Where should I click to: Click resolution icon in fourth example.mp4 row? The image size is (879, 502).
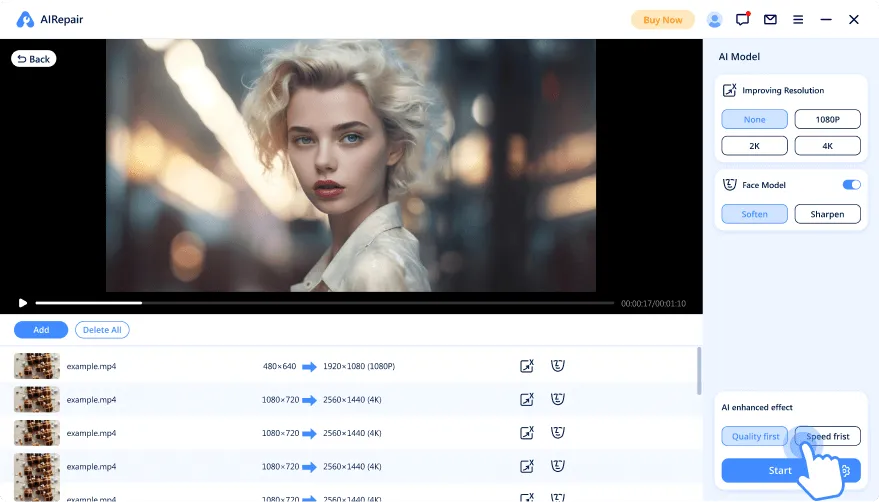[527, 466]
